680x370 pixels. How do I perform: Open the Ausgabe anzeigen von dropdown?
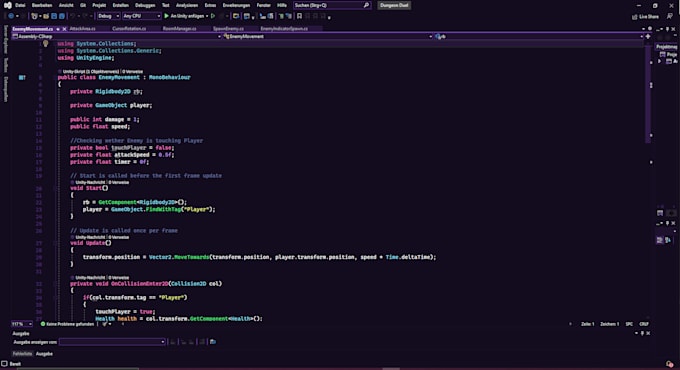coord(112,342)
